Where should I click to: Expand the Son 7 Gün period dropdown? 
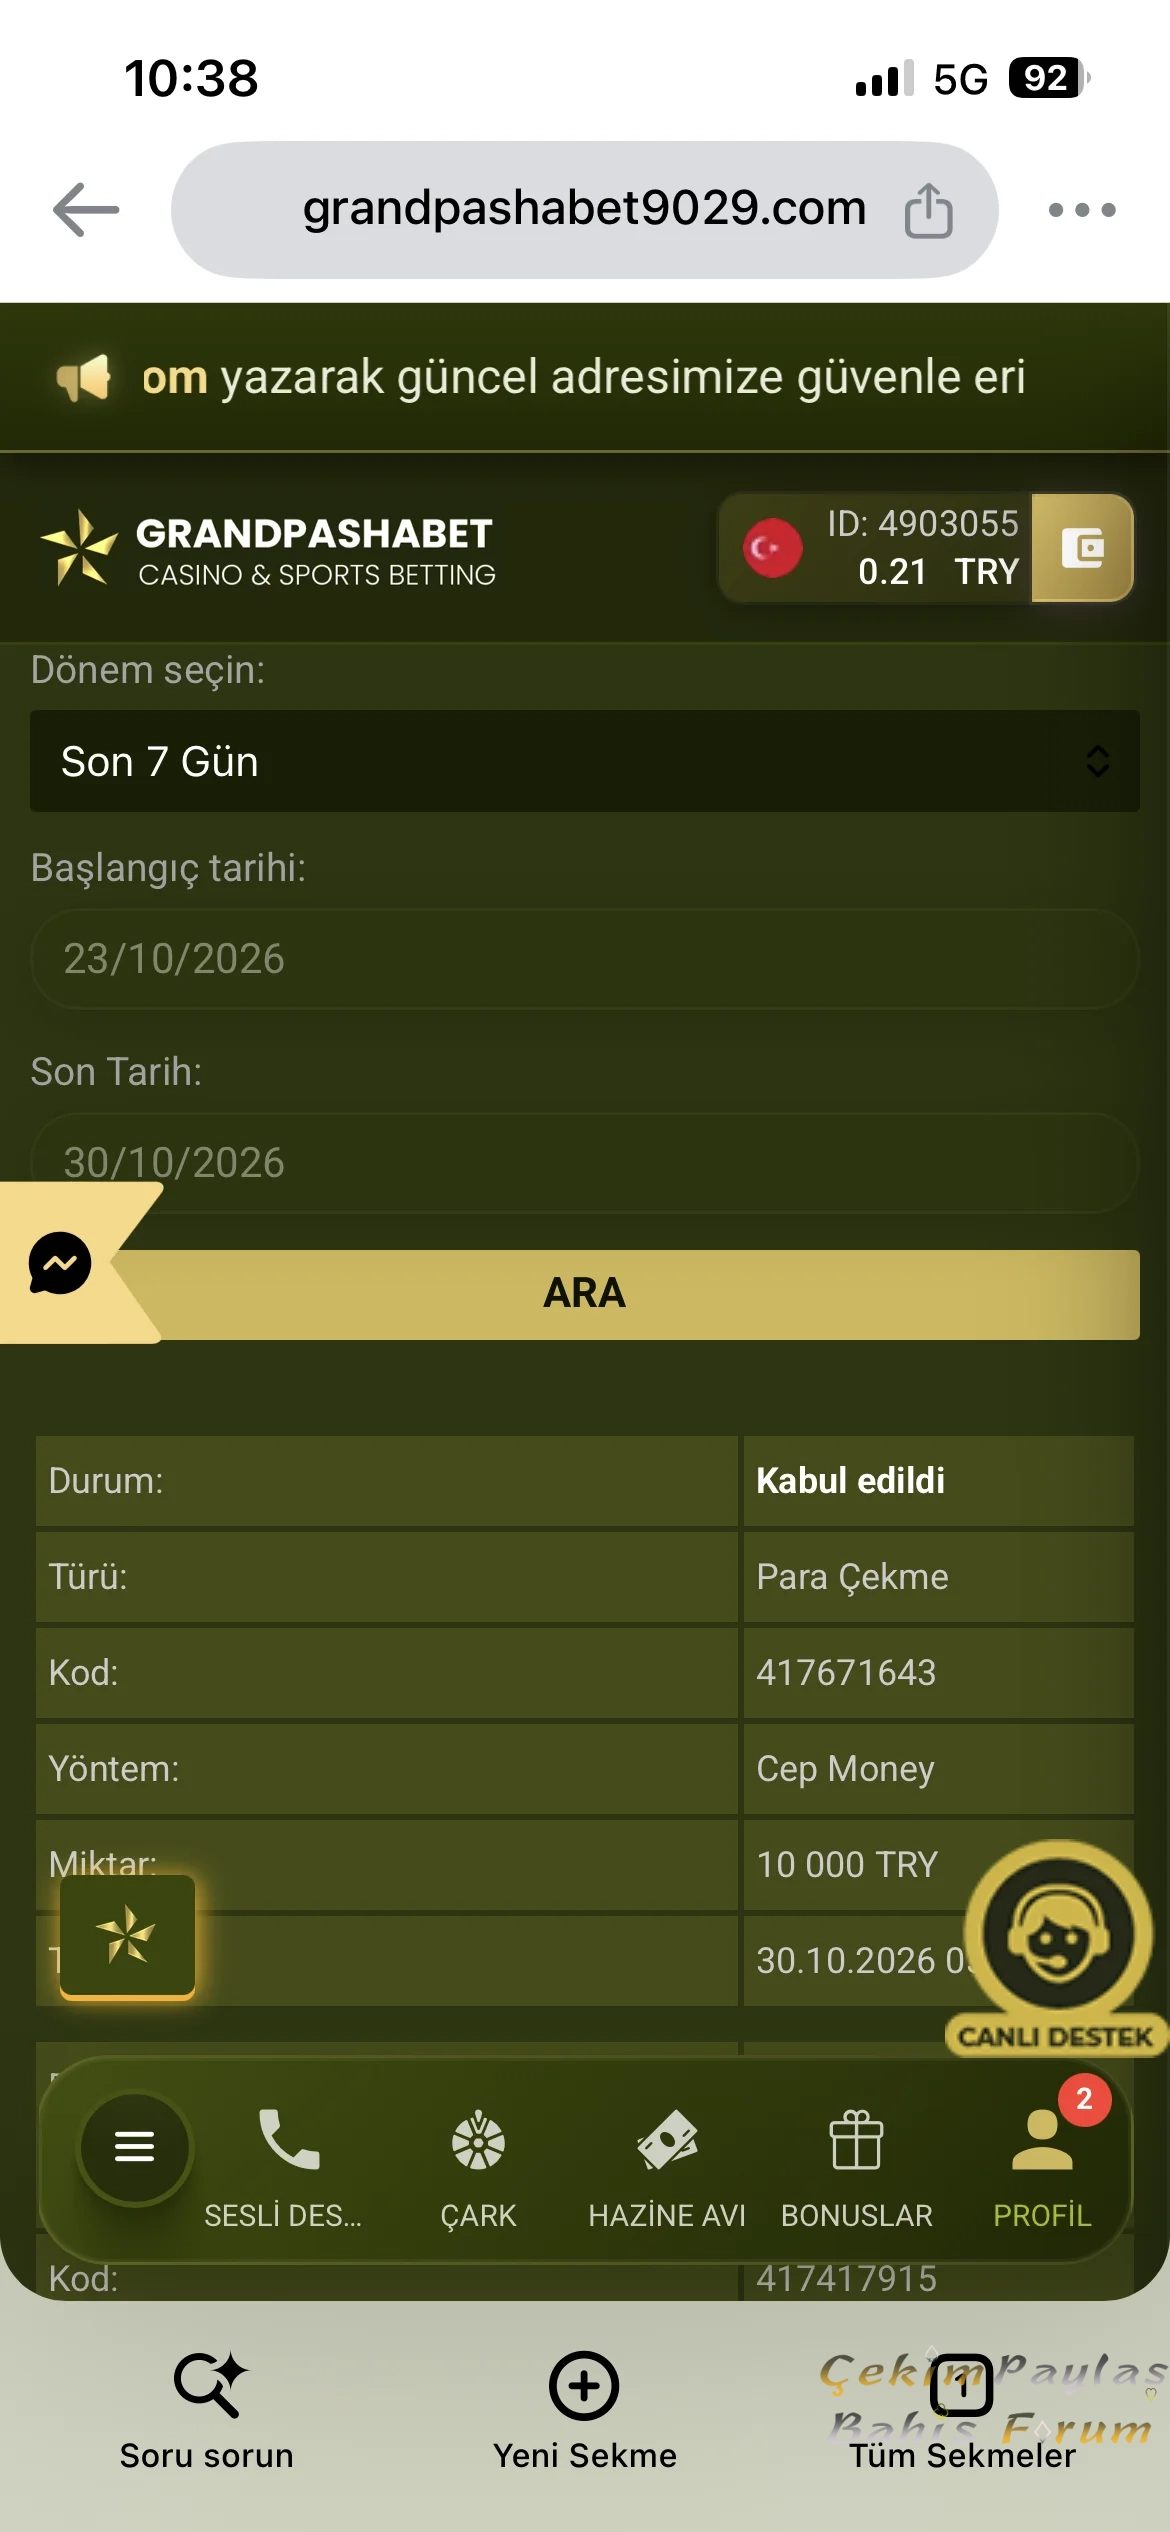tap(585, 761)
